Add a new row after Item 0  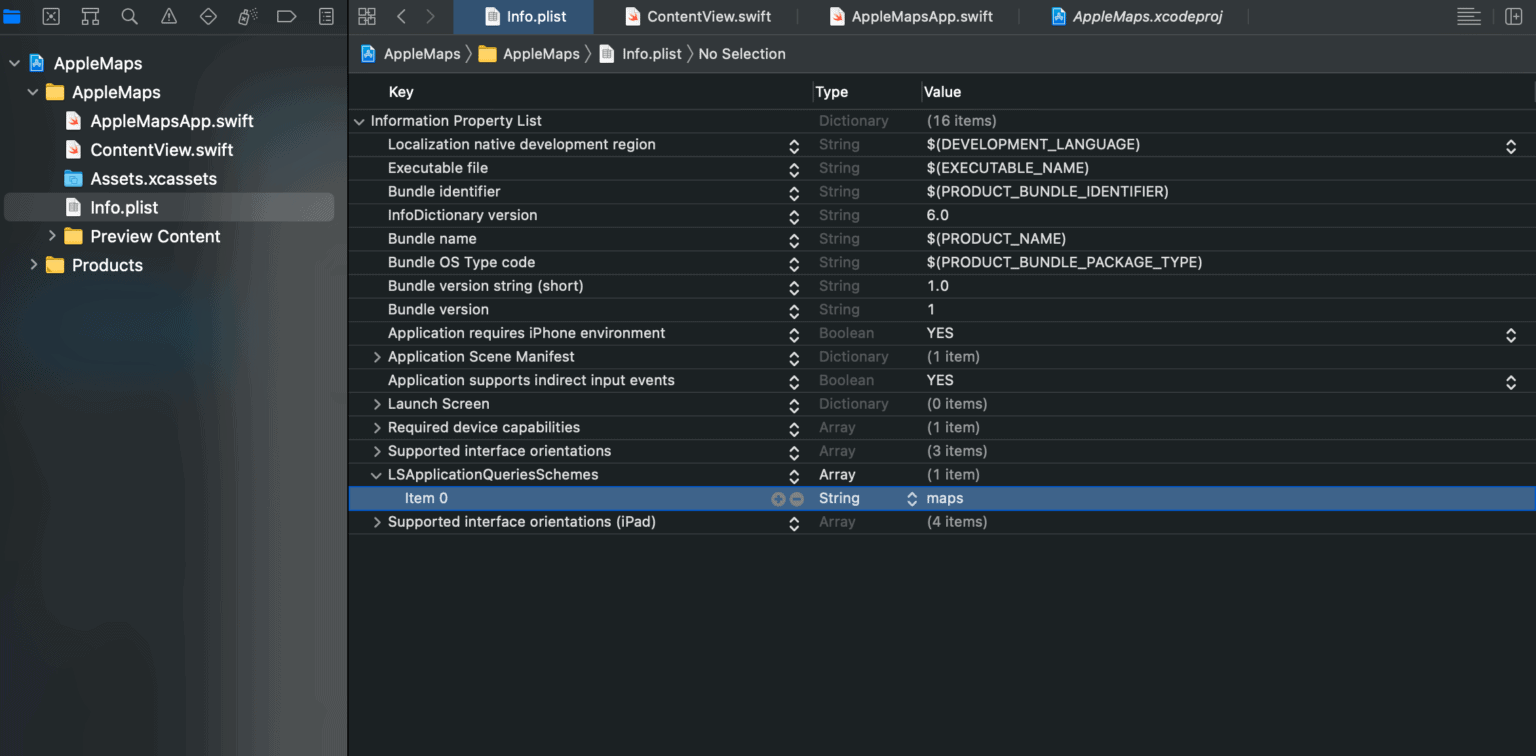[x=778, y=499]
